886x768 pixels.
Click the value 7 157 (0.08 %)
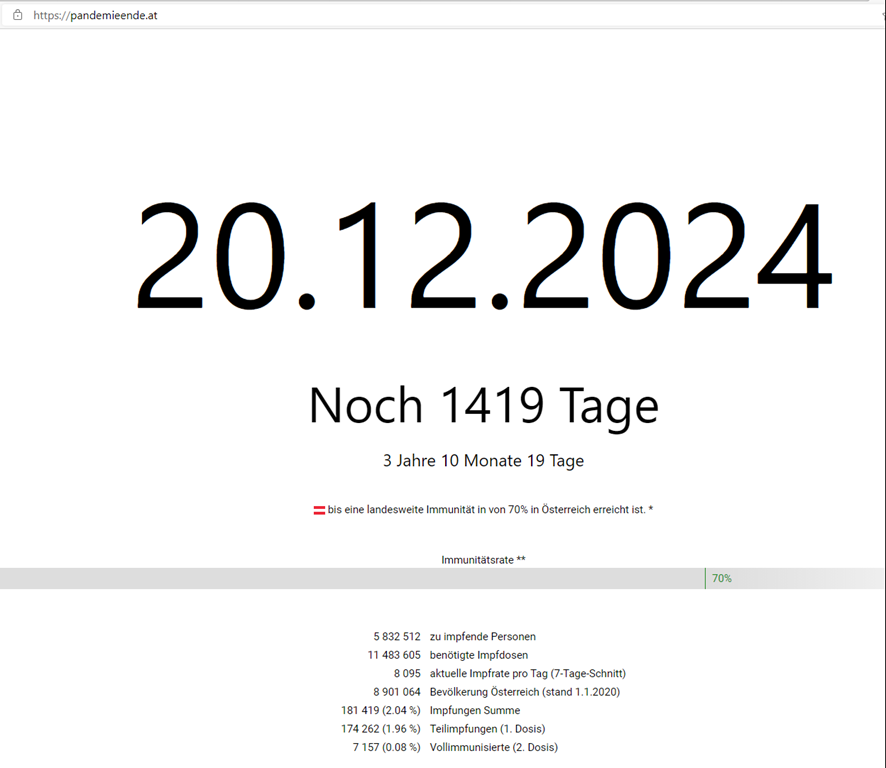tap(386, 748)
